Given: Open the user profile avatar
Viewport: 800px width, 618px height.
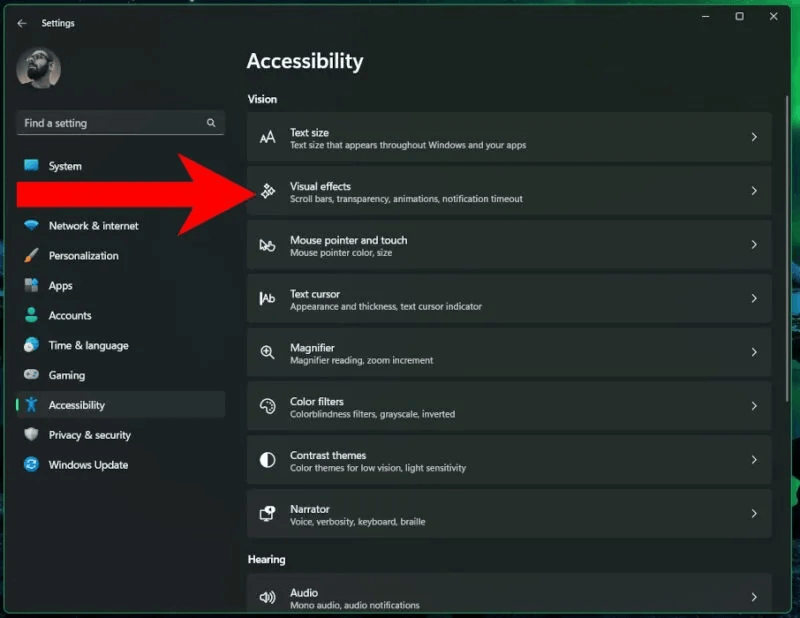Looking at the screenshot, I should coord(39,68).
